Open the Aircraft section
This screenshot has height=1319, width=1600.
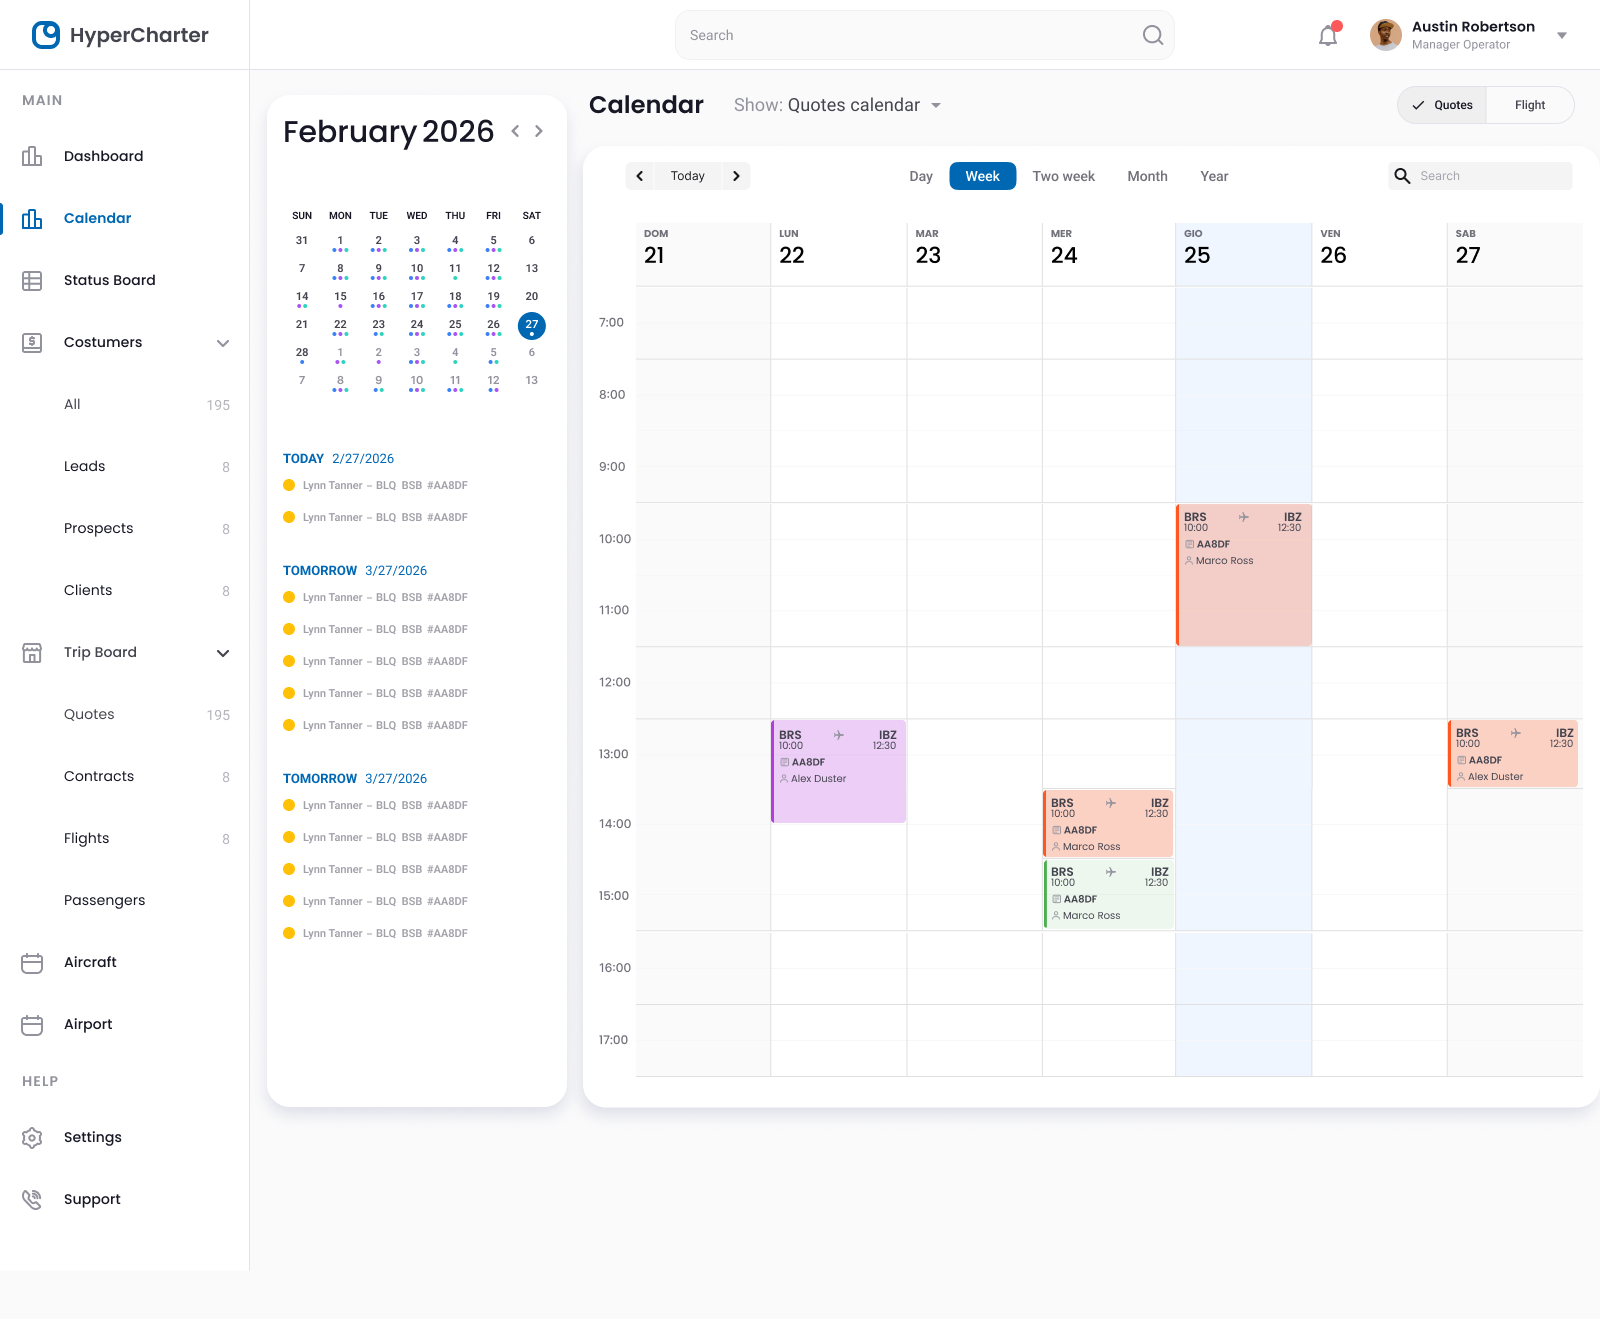coord(90,962)
